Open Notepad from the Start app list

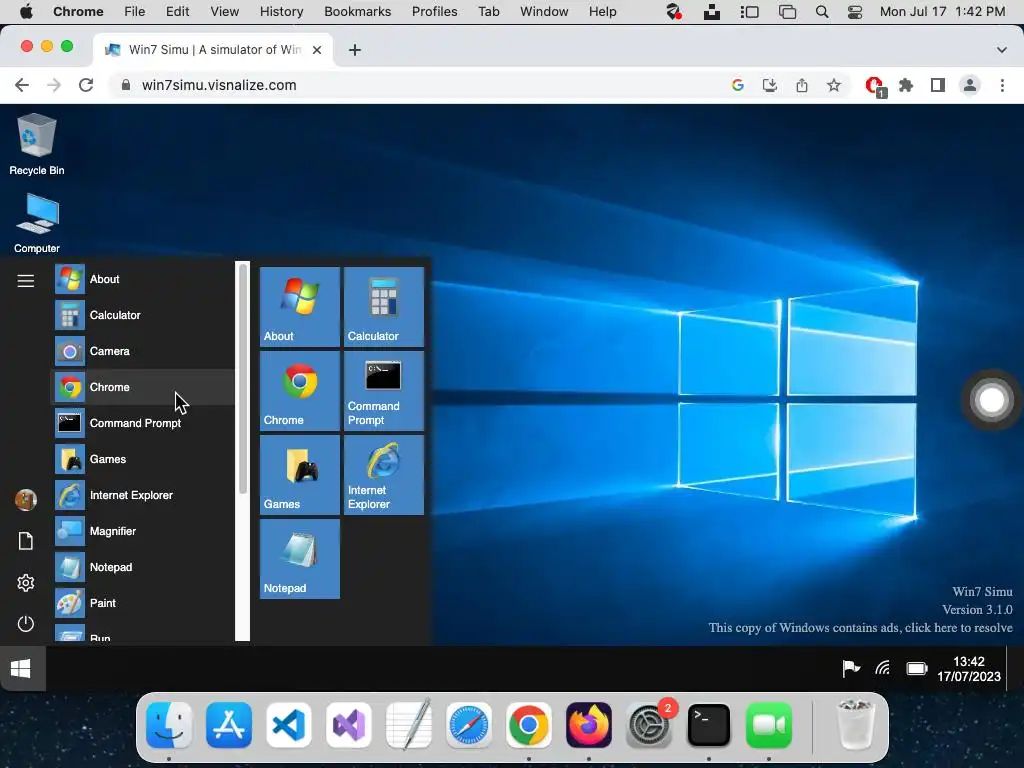tap(144, 567)
